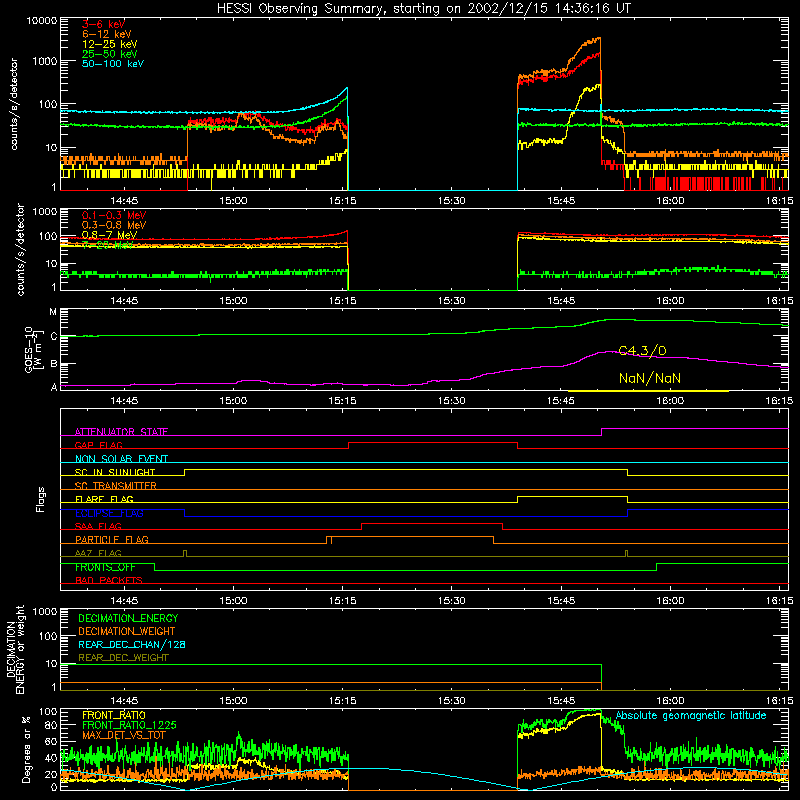Select the FLARE_FLAG label
Viewport: 800px width, 800px height.
(104, 499)
